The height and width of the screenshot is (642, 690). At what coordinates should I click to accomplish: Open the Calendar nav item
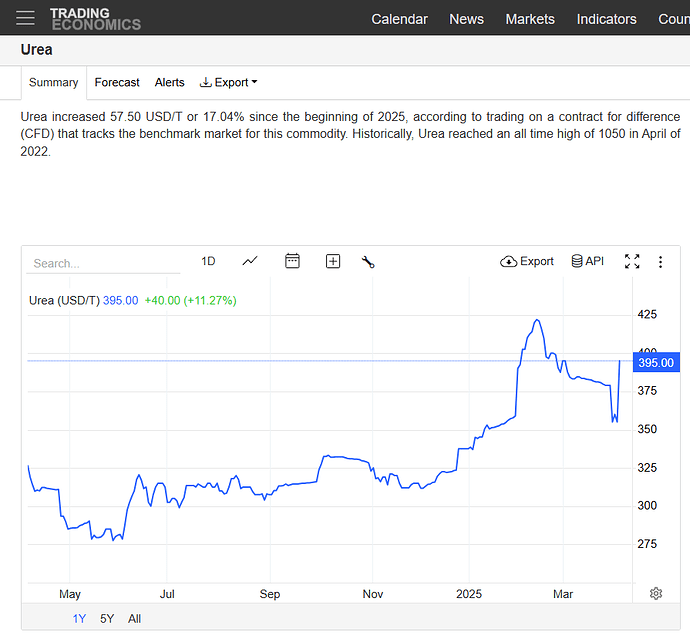399,19
